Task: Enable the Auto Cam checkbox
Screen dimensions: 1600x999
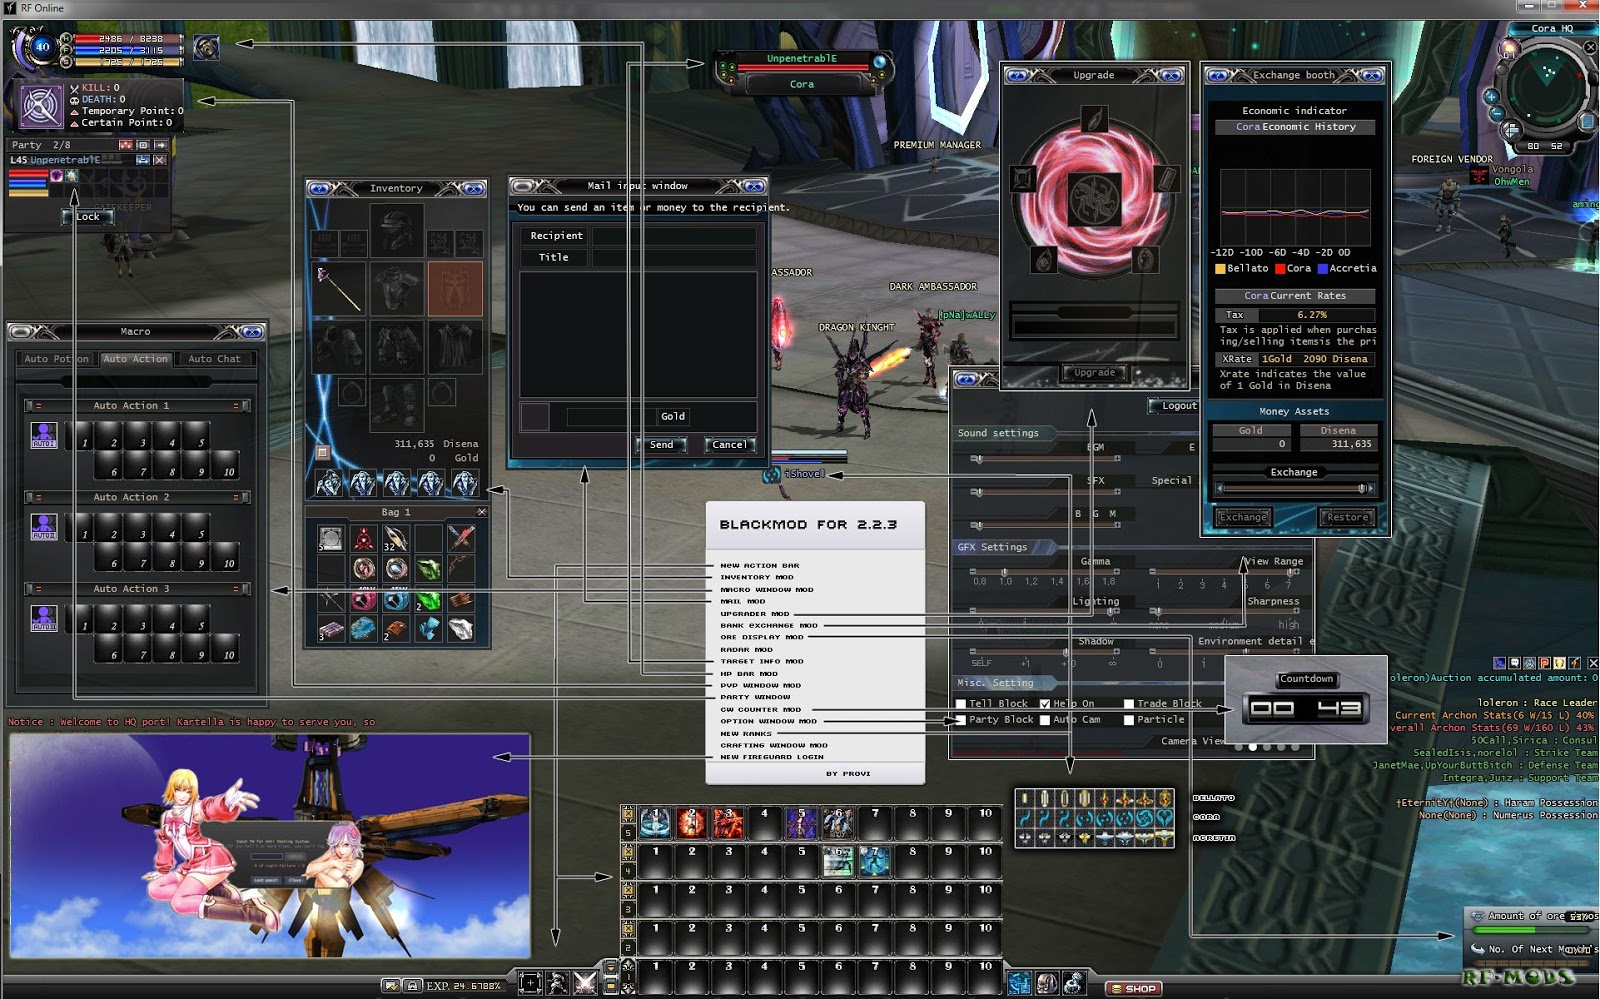Action: (x=1045, y=720)
